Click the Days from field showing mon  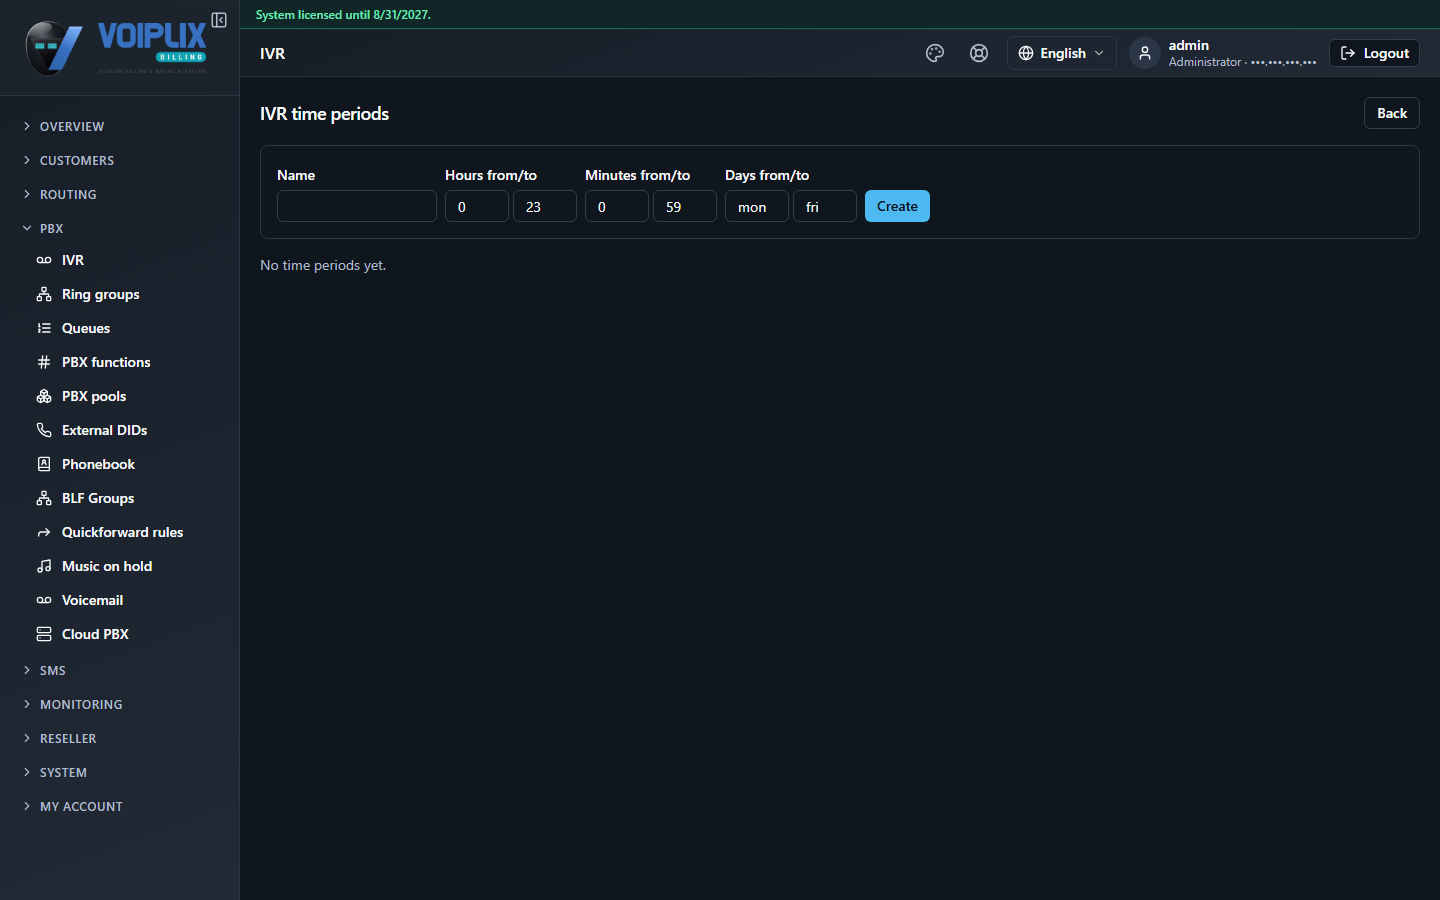click(757, 206)
